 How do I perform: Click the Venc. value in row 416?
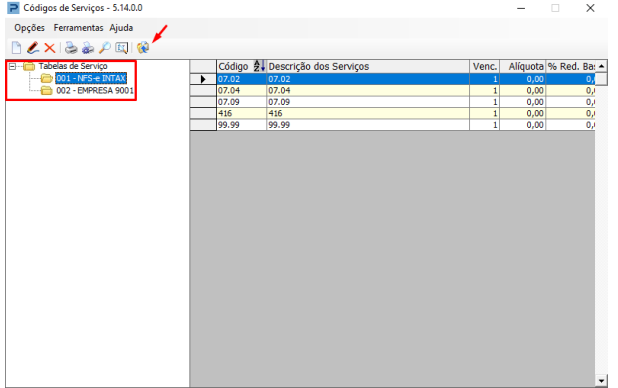click(485, 114)
